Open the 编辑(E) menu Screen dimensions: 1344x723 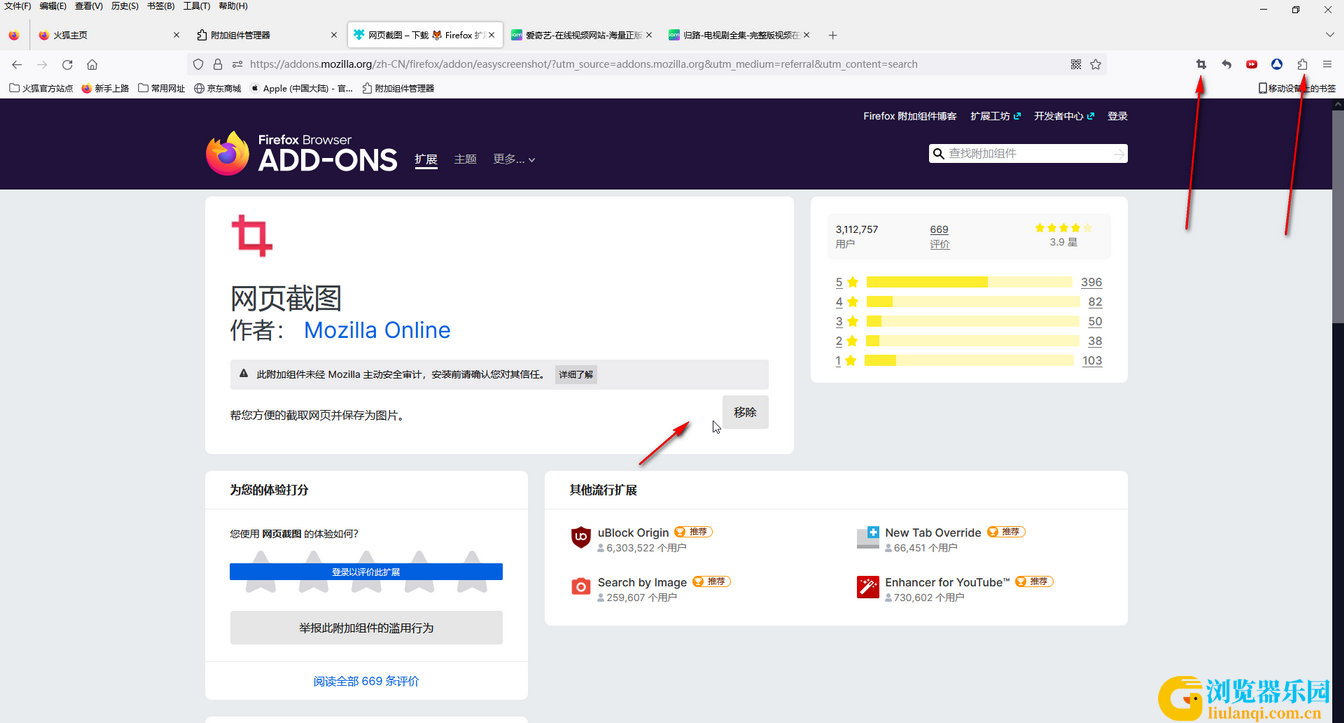click(x=53, y=6)
